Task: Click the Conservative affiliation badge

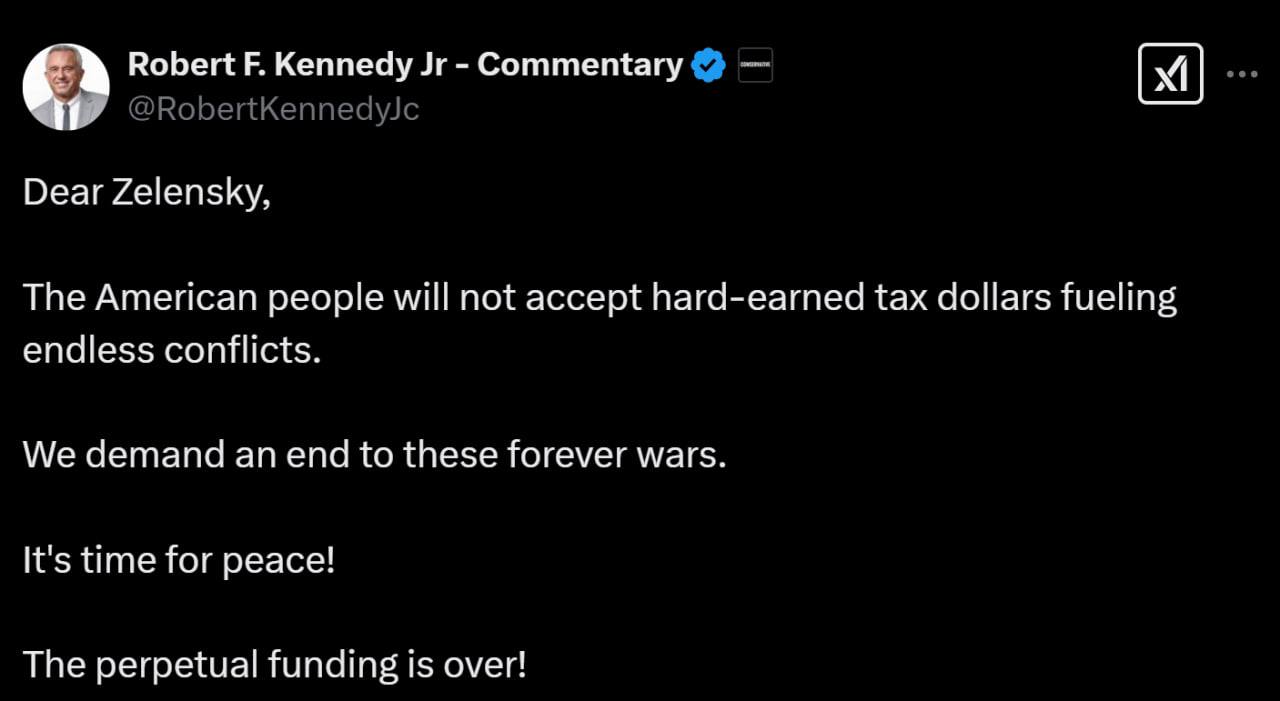Action: [755, 66]
